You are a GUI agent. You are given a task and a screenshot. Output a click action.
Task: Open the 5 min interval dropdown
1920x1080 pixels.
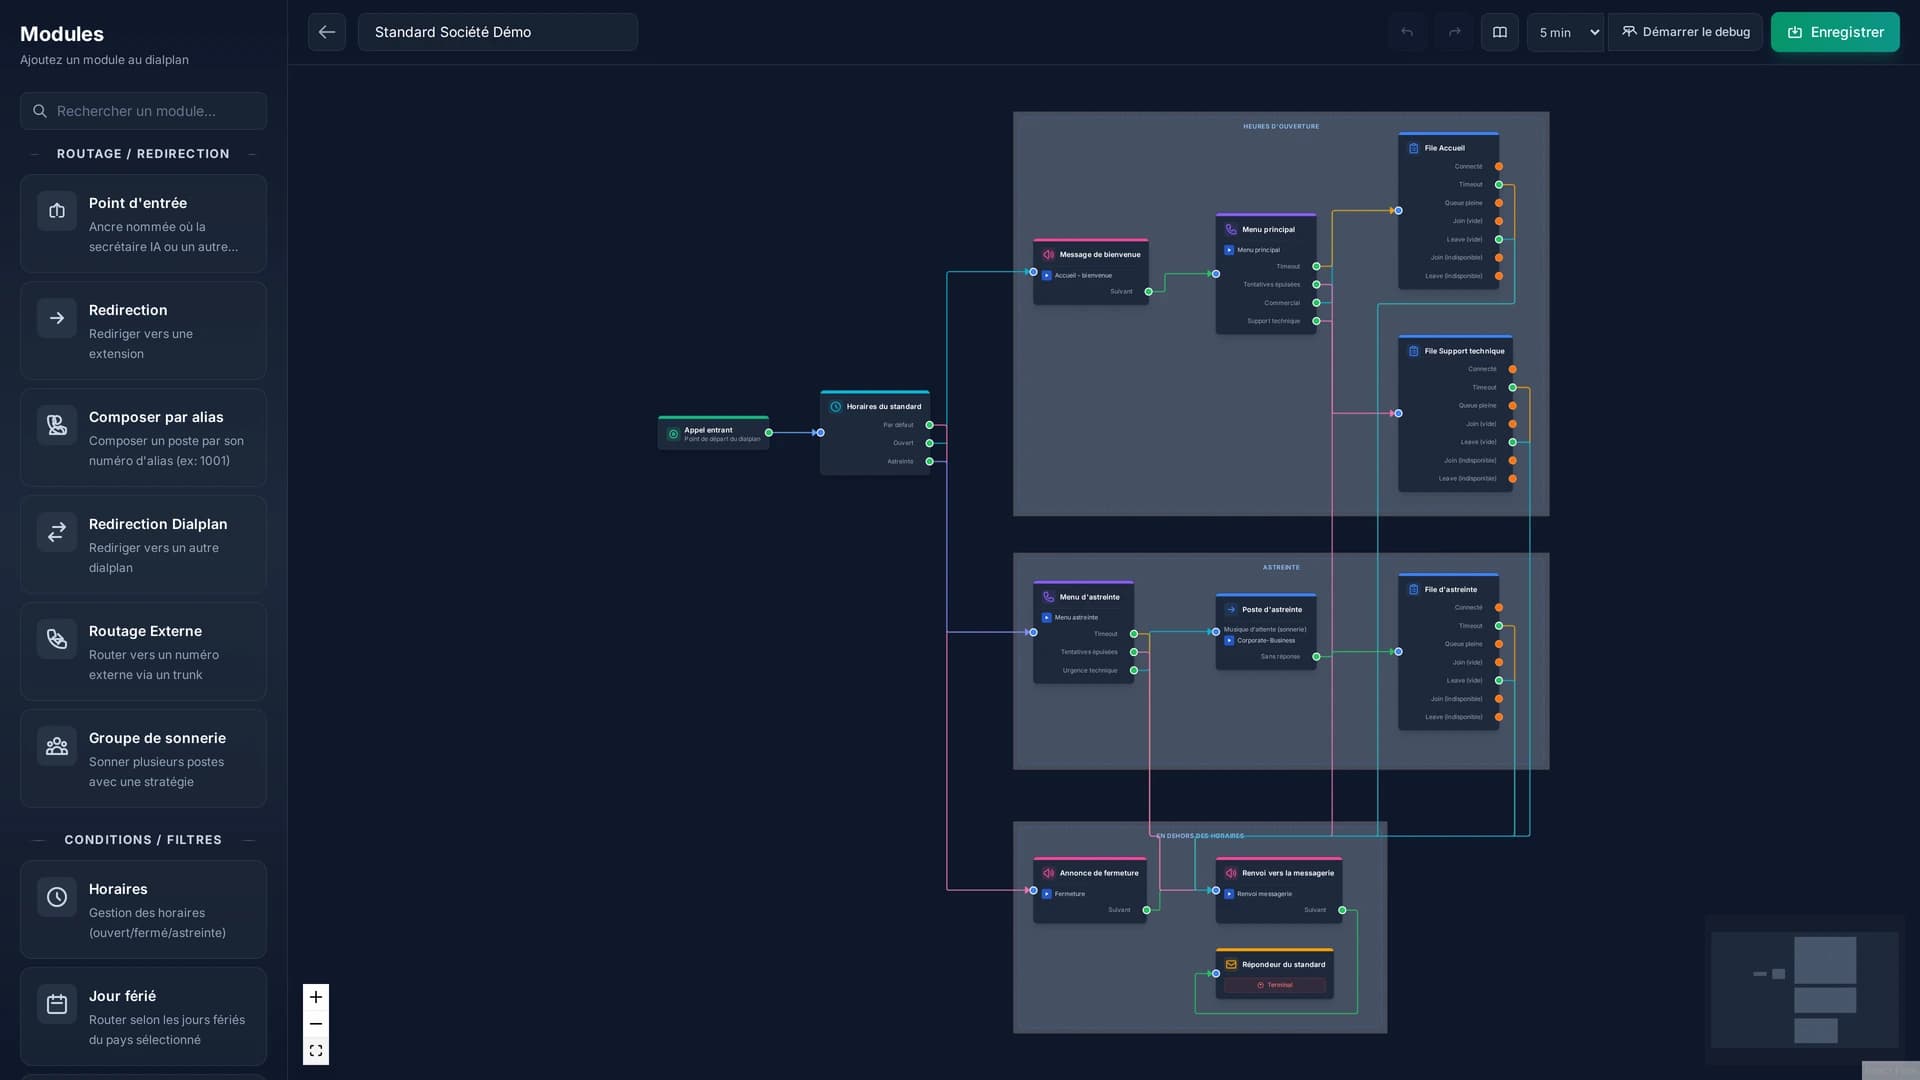pos(1565,32)
